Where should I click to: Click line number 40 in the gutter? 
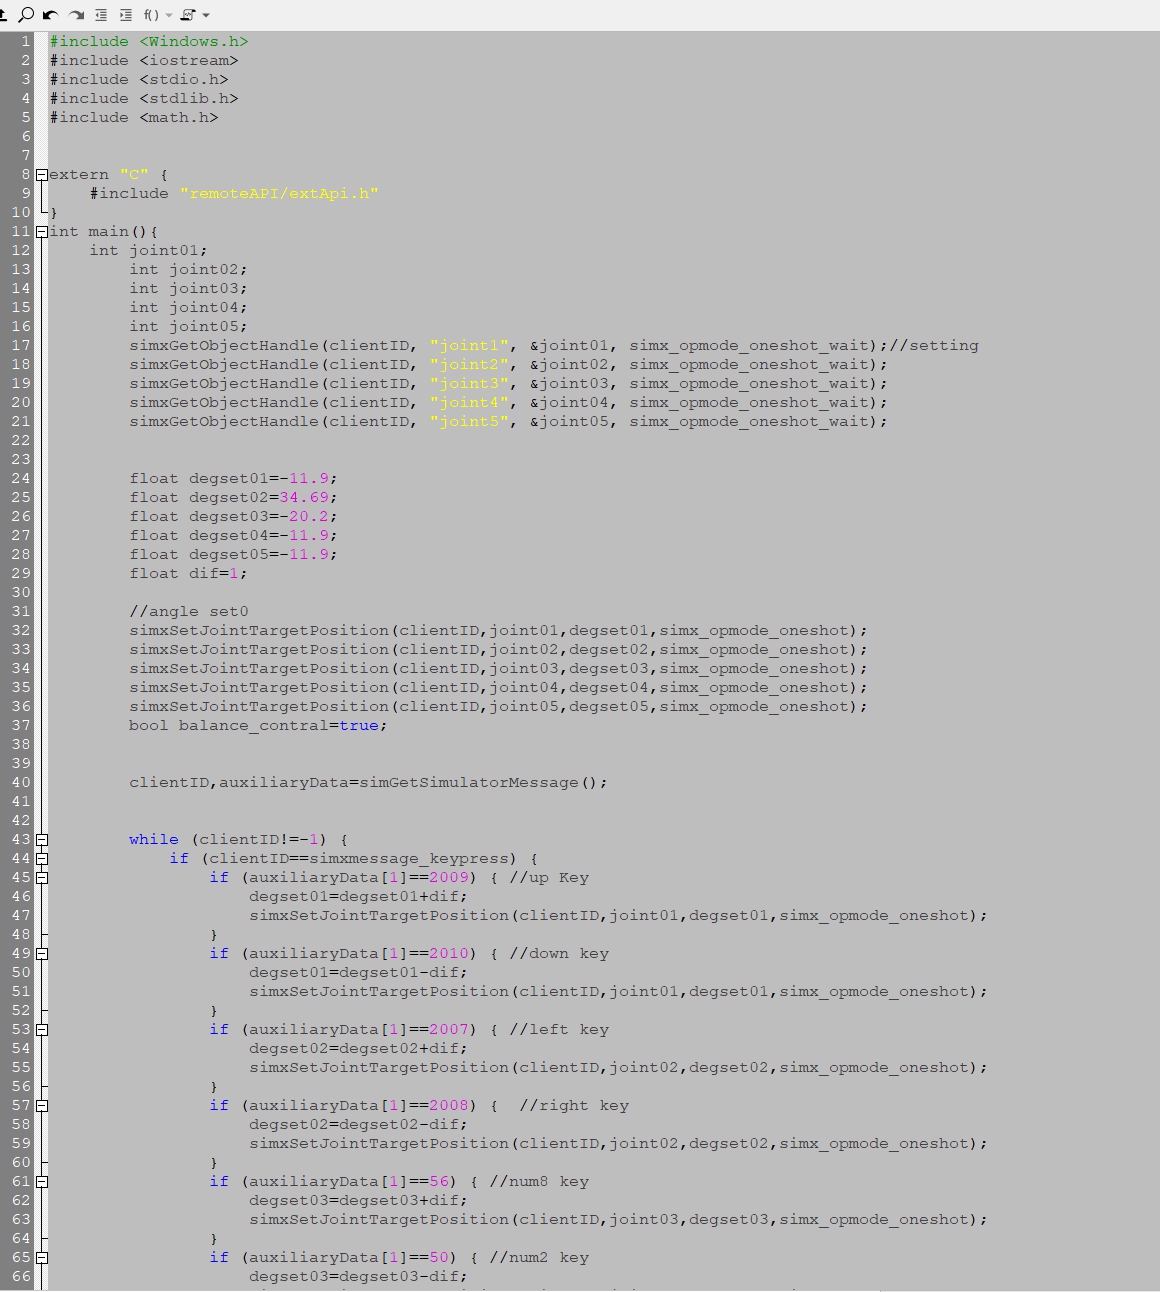point(21,782)
